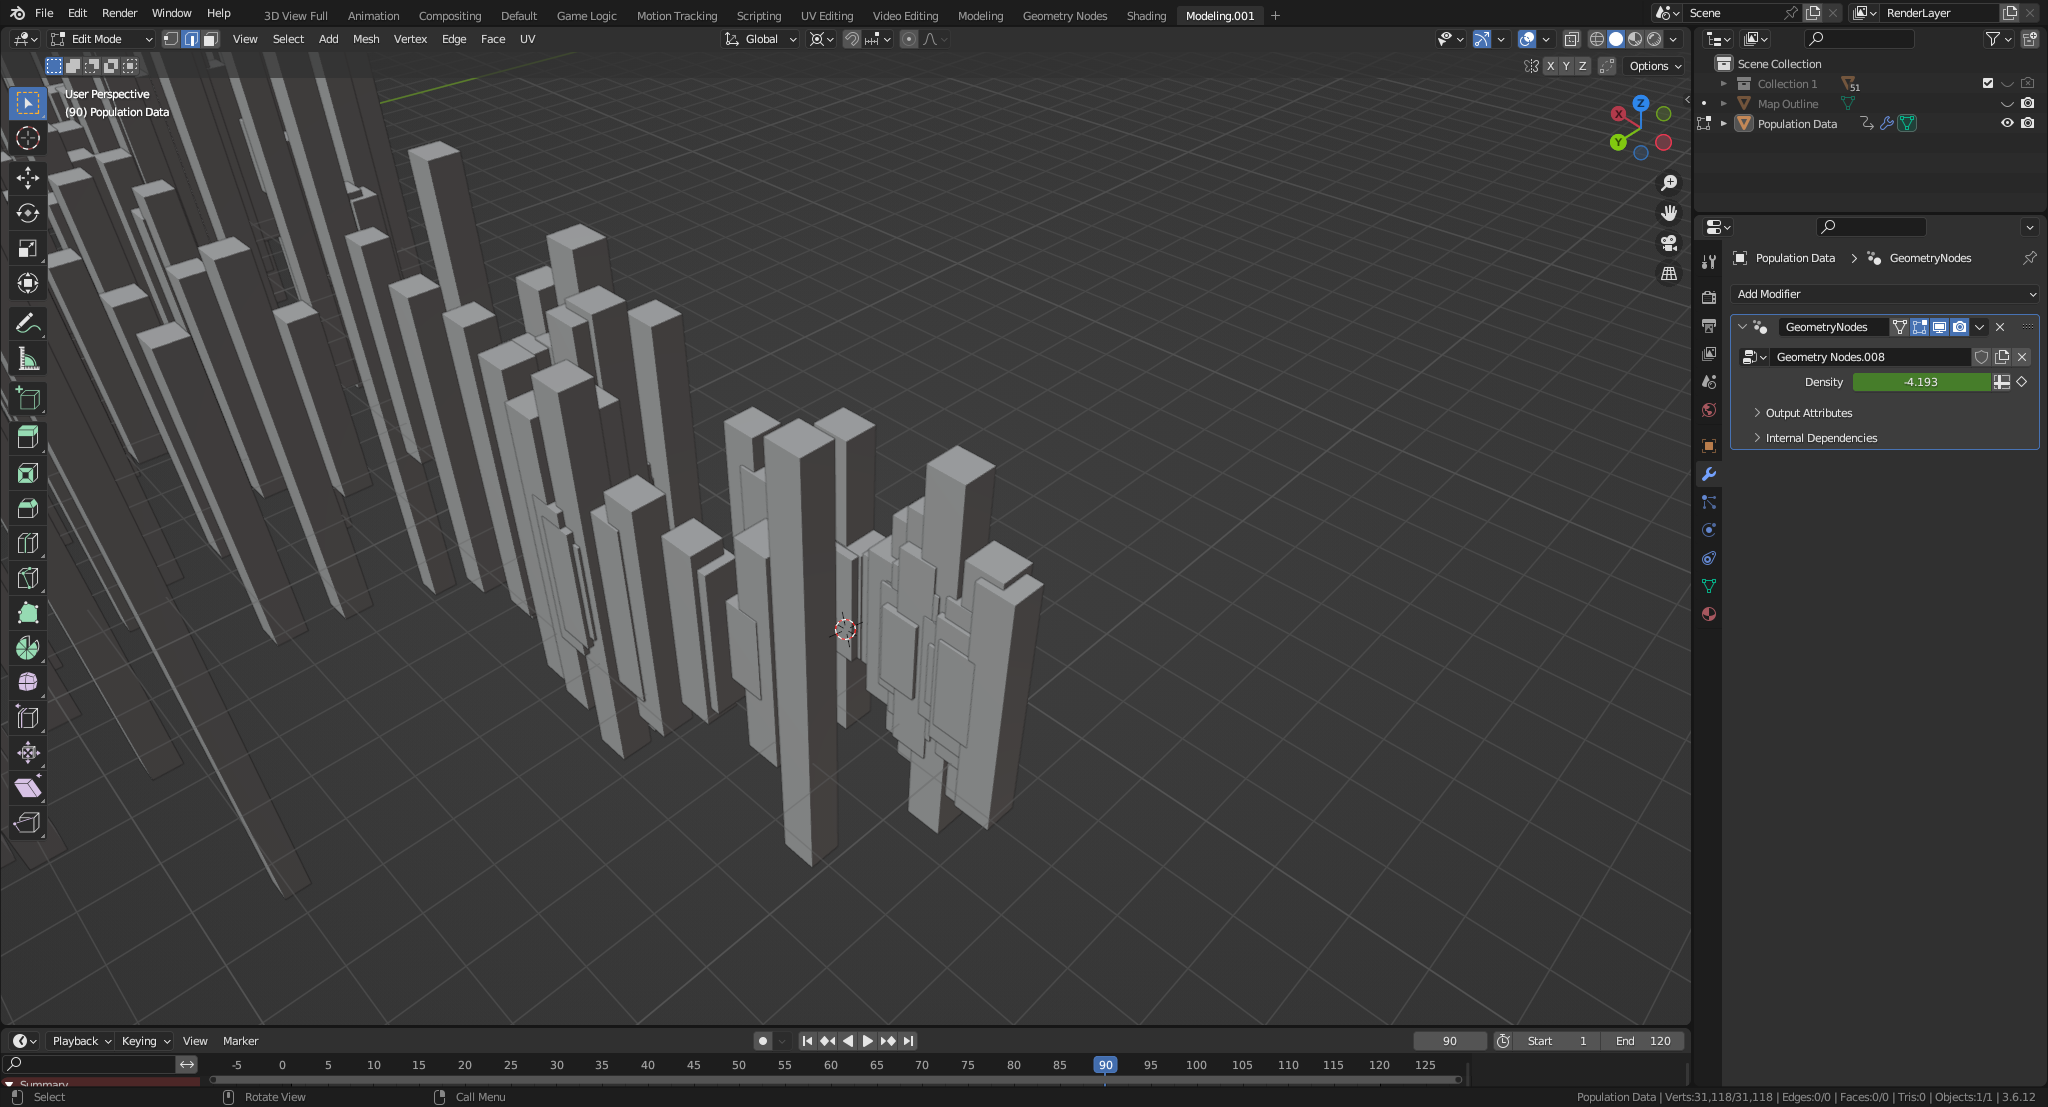Add new workspace with plus button

pos(1275,15)
